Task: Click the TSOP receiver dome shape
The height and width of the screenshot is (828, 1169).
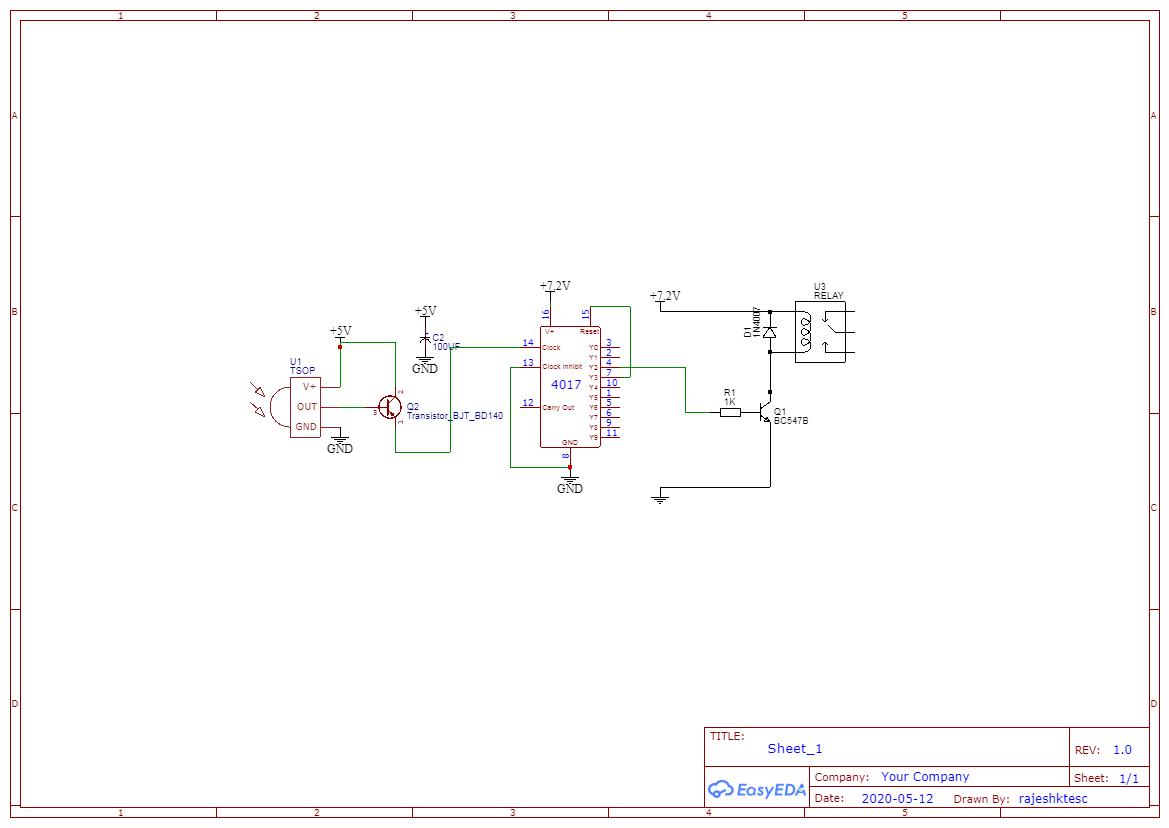Action: (x=280, y=408)
